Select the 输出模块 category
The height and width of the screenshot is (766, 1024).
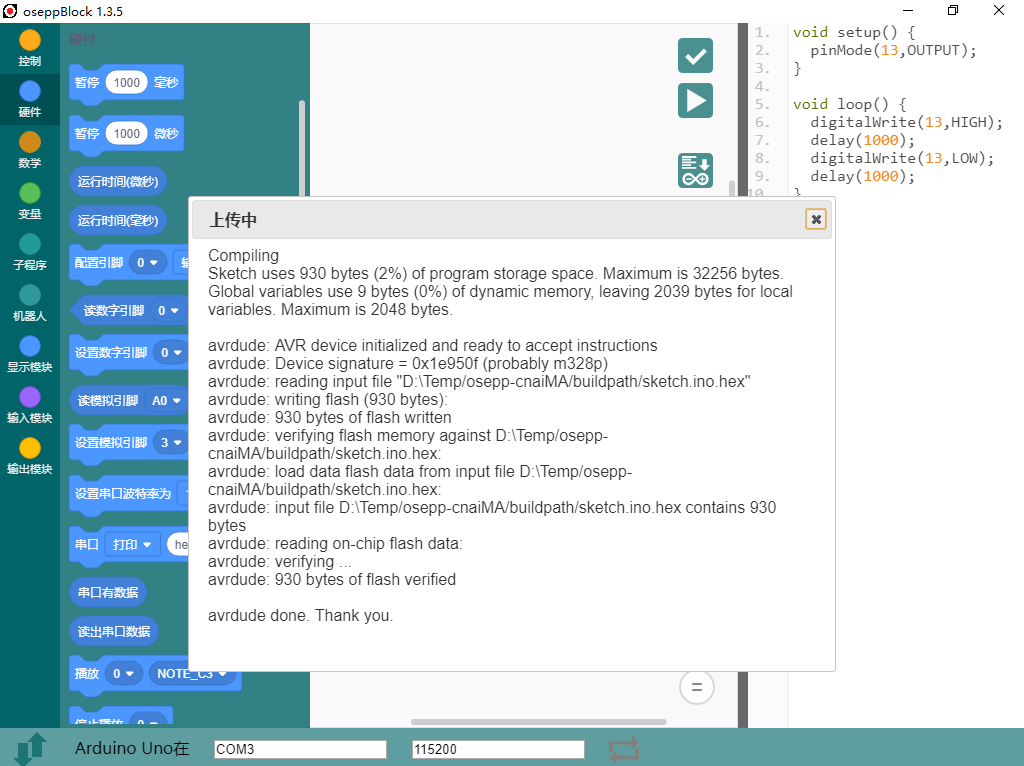pyautogui.click(x=30, y=456)
